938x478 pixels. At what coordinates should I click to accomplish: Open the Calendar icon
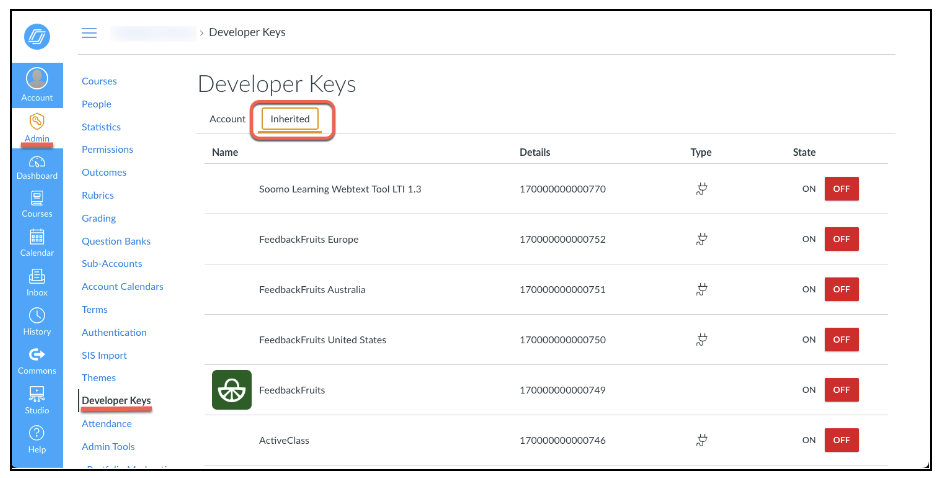coord(37,237)
